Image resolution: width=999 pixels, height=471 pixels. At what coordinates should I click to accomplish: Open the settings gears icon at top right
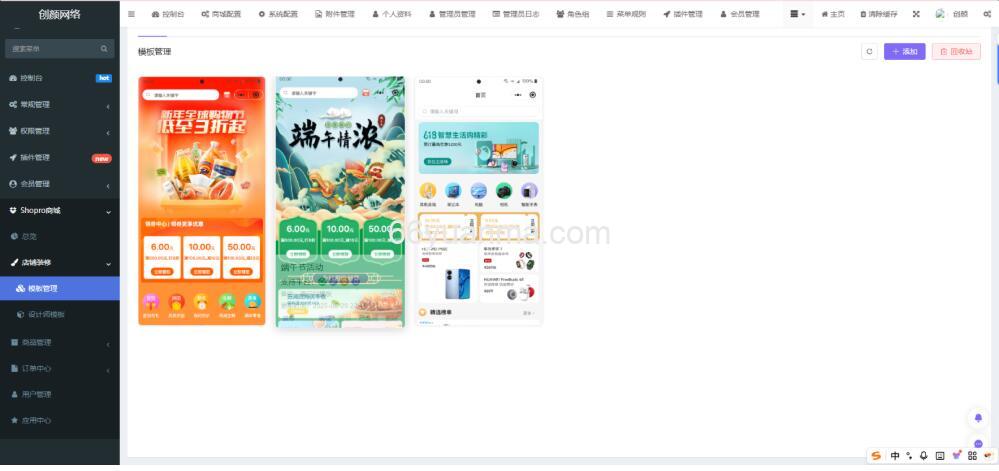pos(987,14)
